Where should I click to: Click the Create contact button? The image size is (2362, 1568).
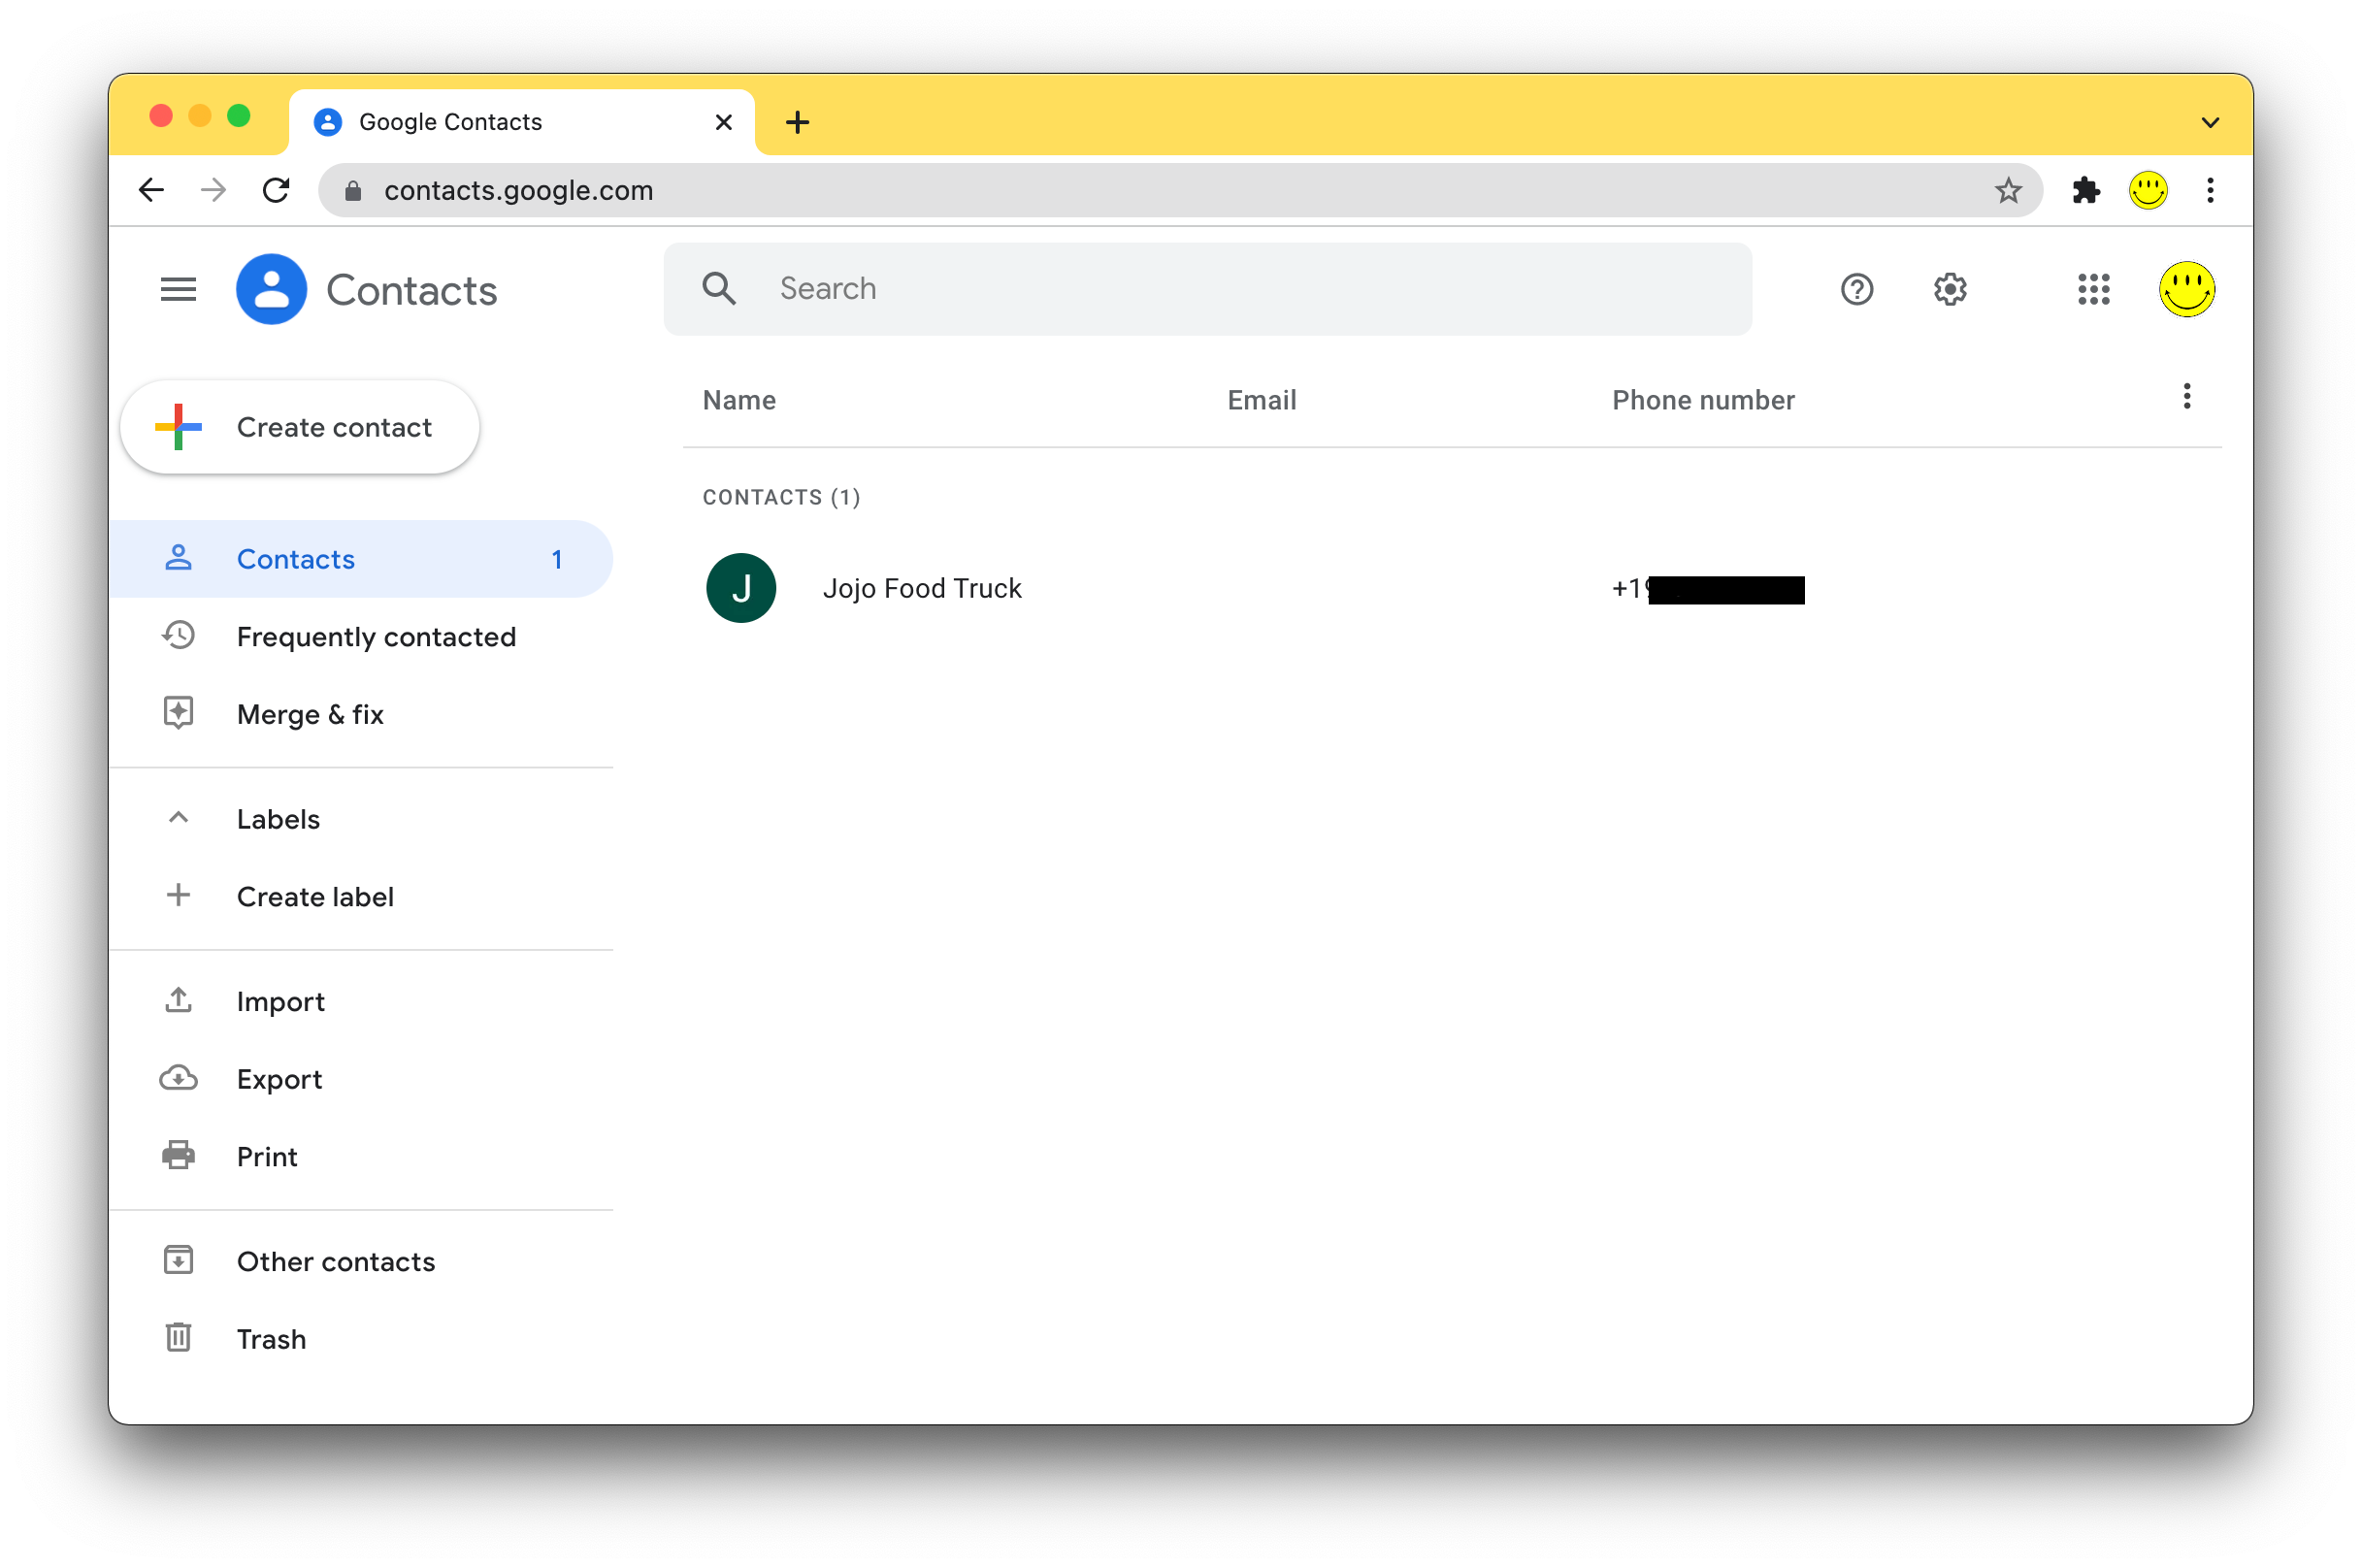click(300, 427)
